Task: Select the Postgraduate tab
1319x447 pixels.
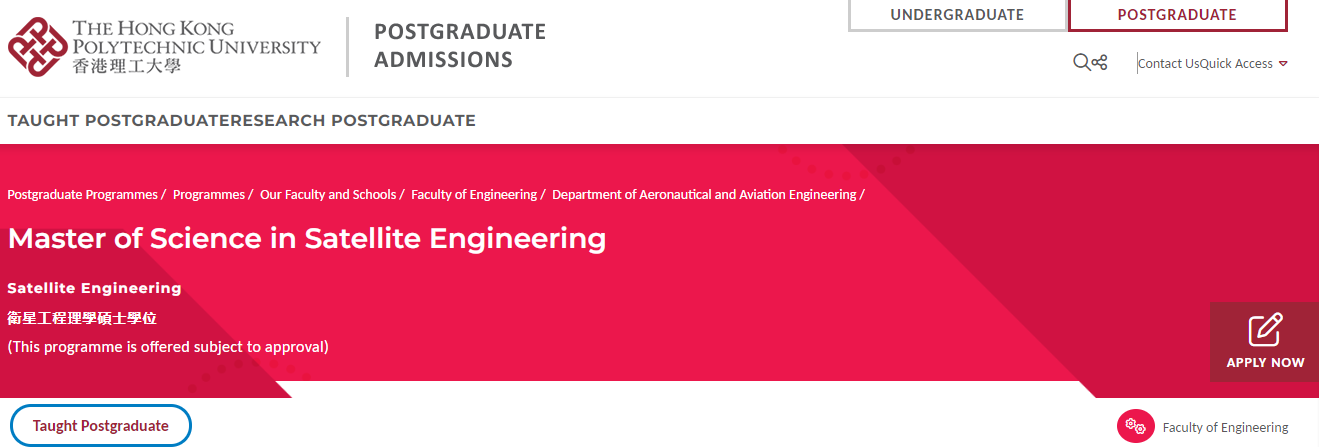Action: [1177, 15]
